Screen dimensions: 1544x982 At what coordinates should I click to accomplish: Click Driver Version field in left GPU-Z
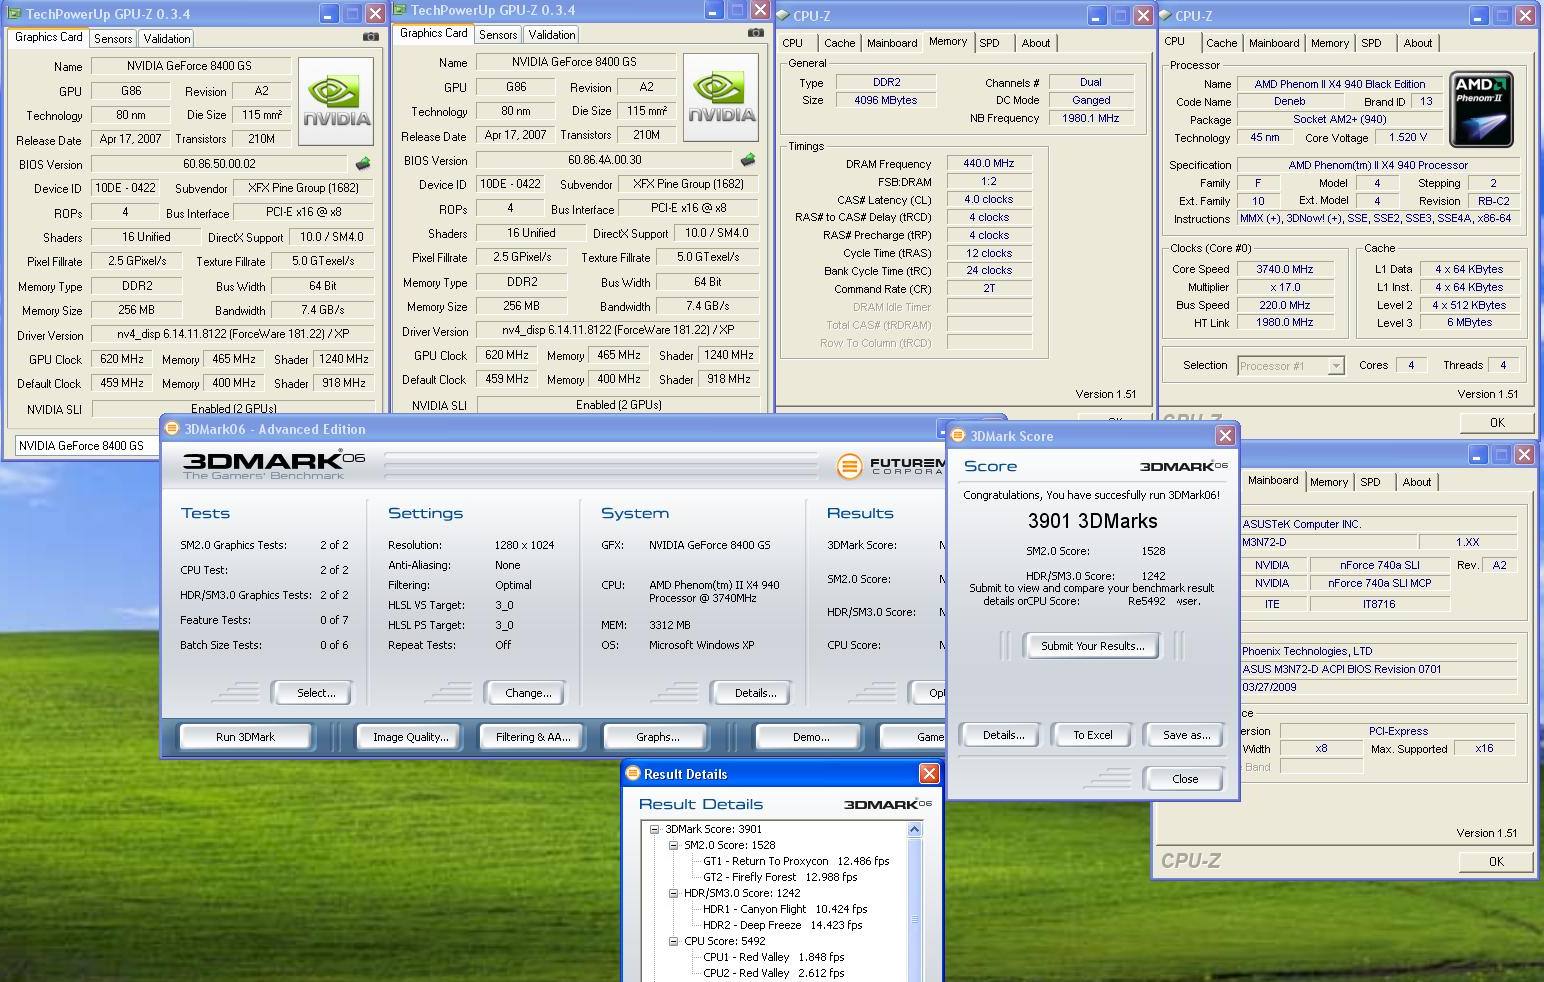click(233, 335)
